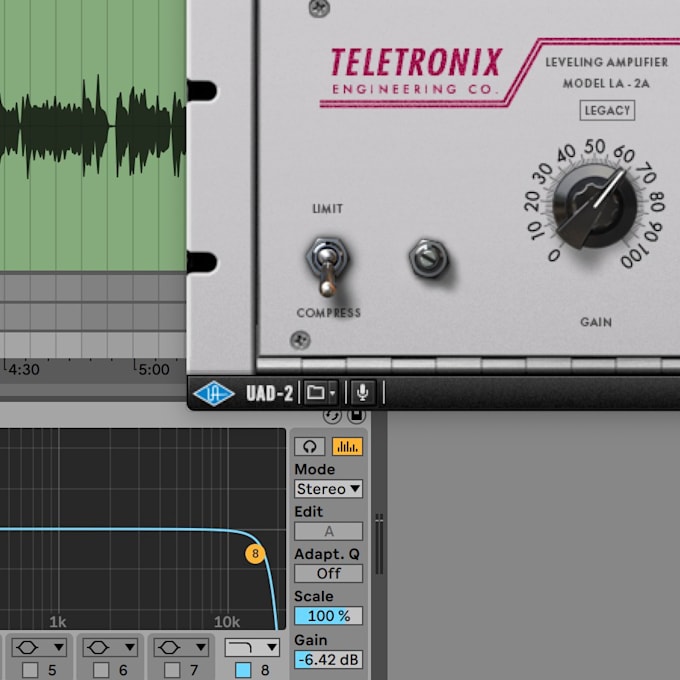Click the save preset disk icon
Screen dimensions: 680x680
(356, 416)
